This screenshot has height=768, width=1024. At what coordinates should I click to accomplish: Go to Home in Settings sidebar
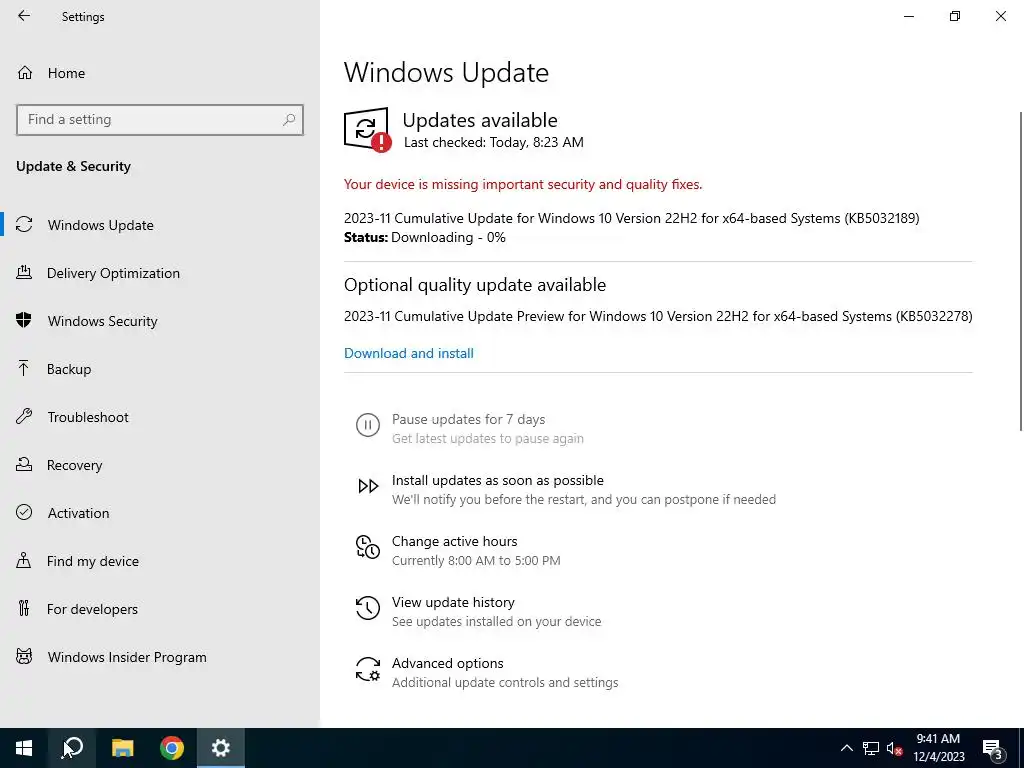click(x=66, y=72)
